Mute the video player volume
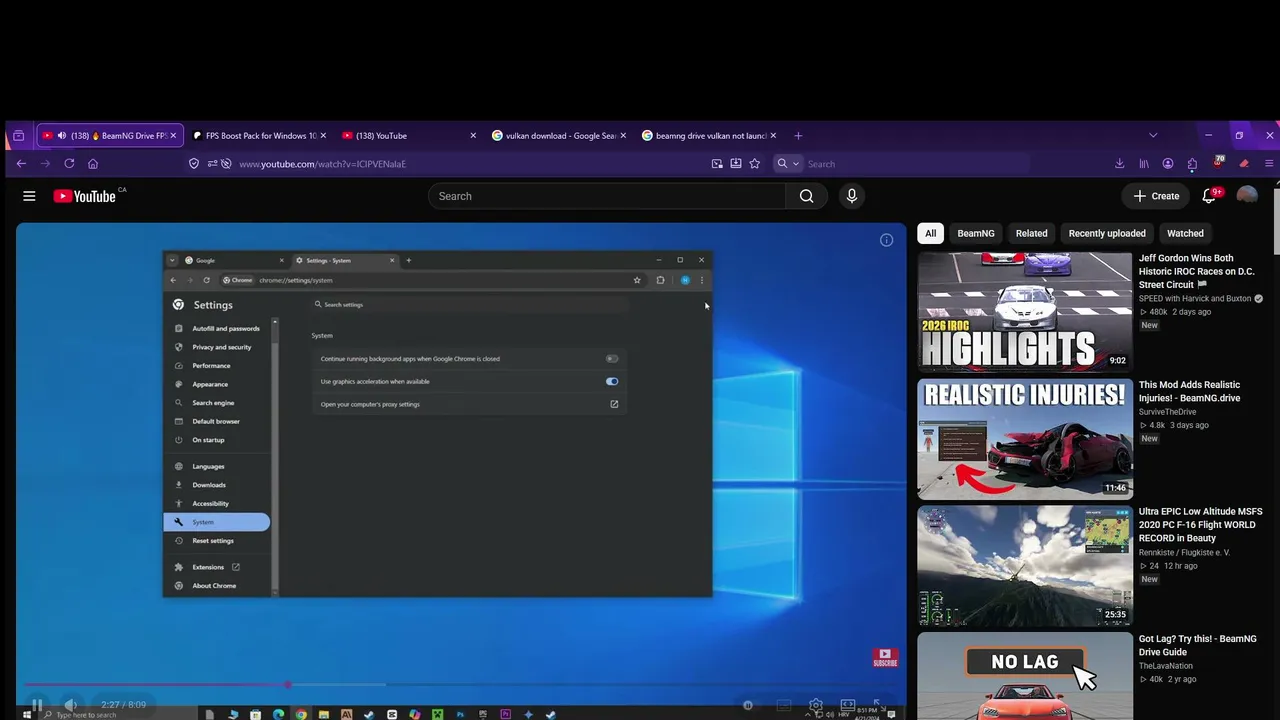 point(71,705)
